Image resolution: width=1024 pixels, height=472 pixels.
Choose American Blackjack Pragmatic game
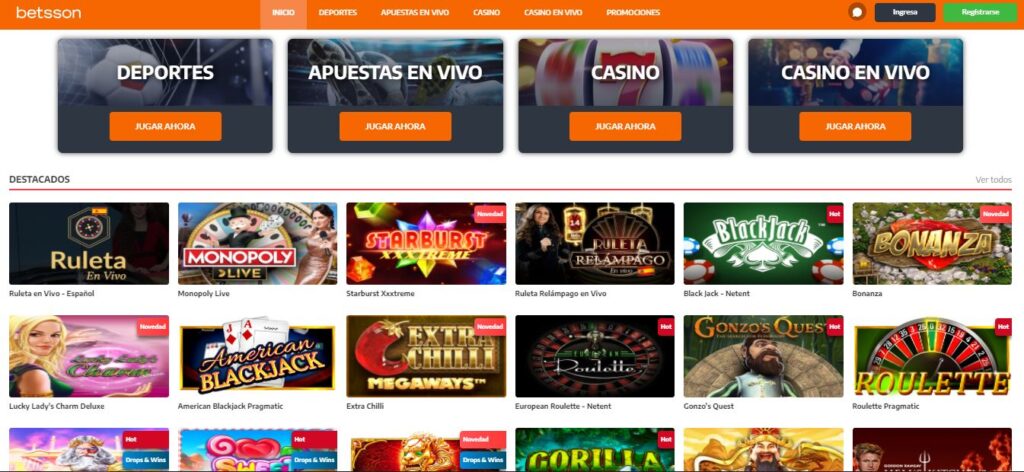257,356
